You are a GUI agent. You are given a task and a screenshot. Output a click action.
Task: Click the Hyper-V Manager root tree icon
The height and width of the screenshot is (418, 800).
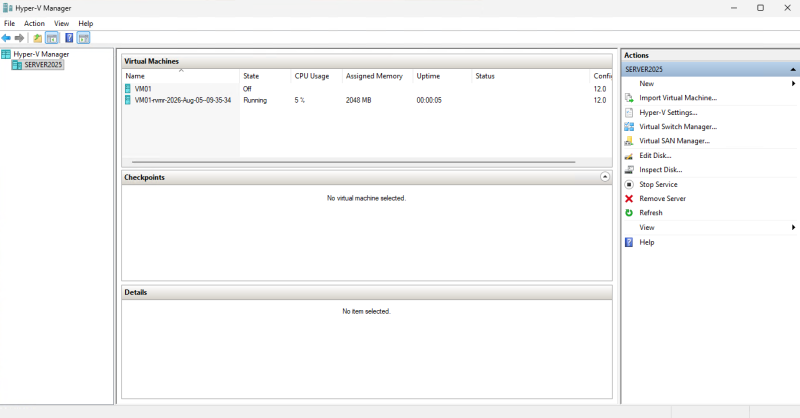pyautogui.click(x=6, y=54)
